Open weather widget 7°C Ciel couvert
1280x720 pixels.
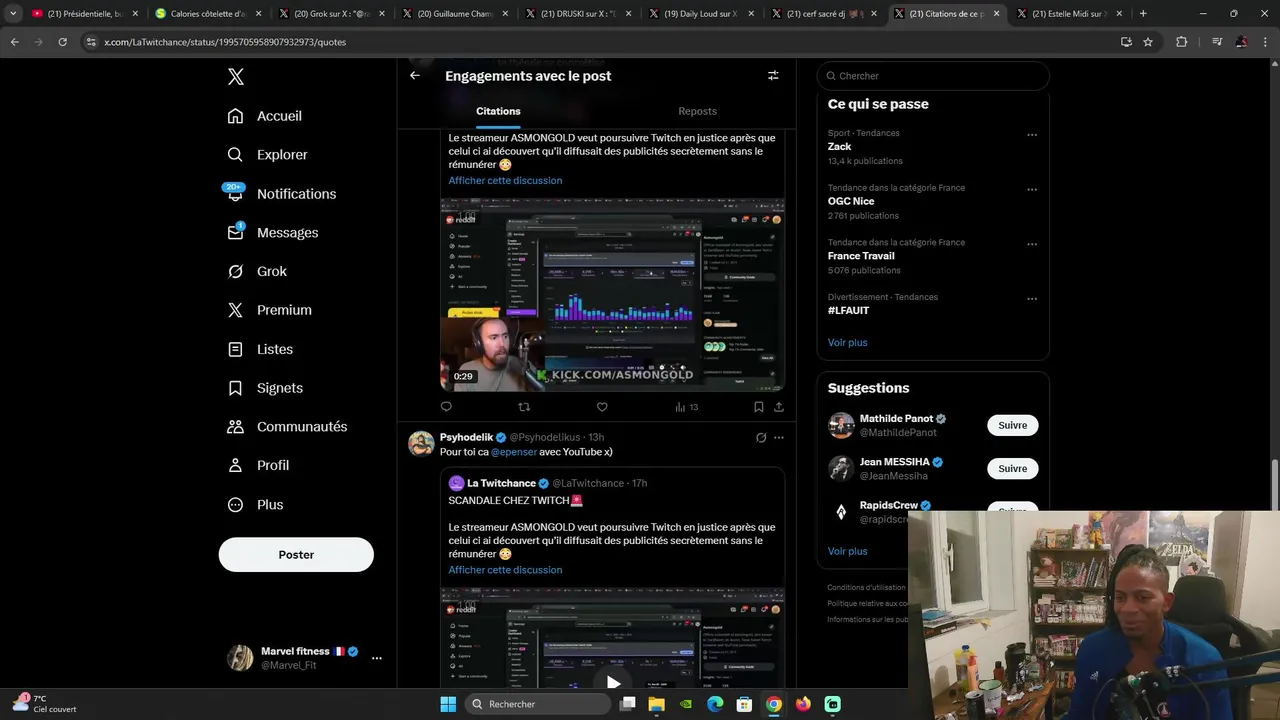[x=45, y=704]
